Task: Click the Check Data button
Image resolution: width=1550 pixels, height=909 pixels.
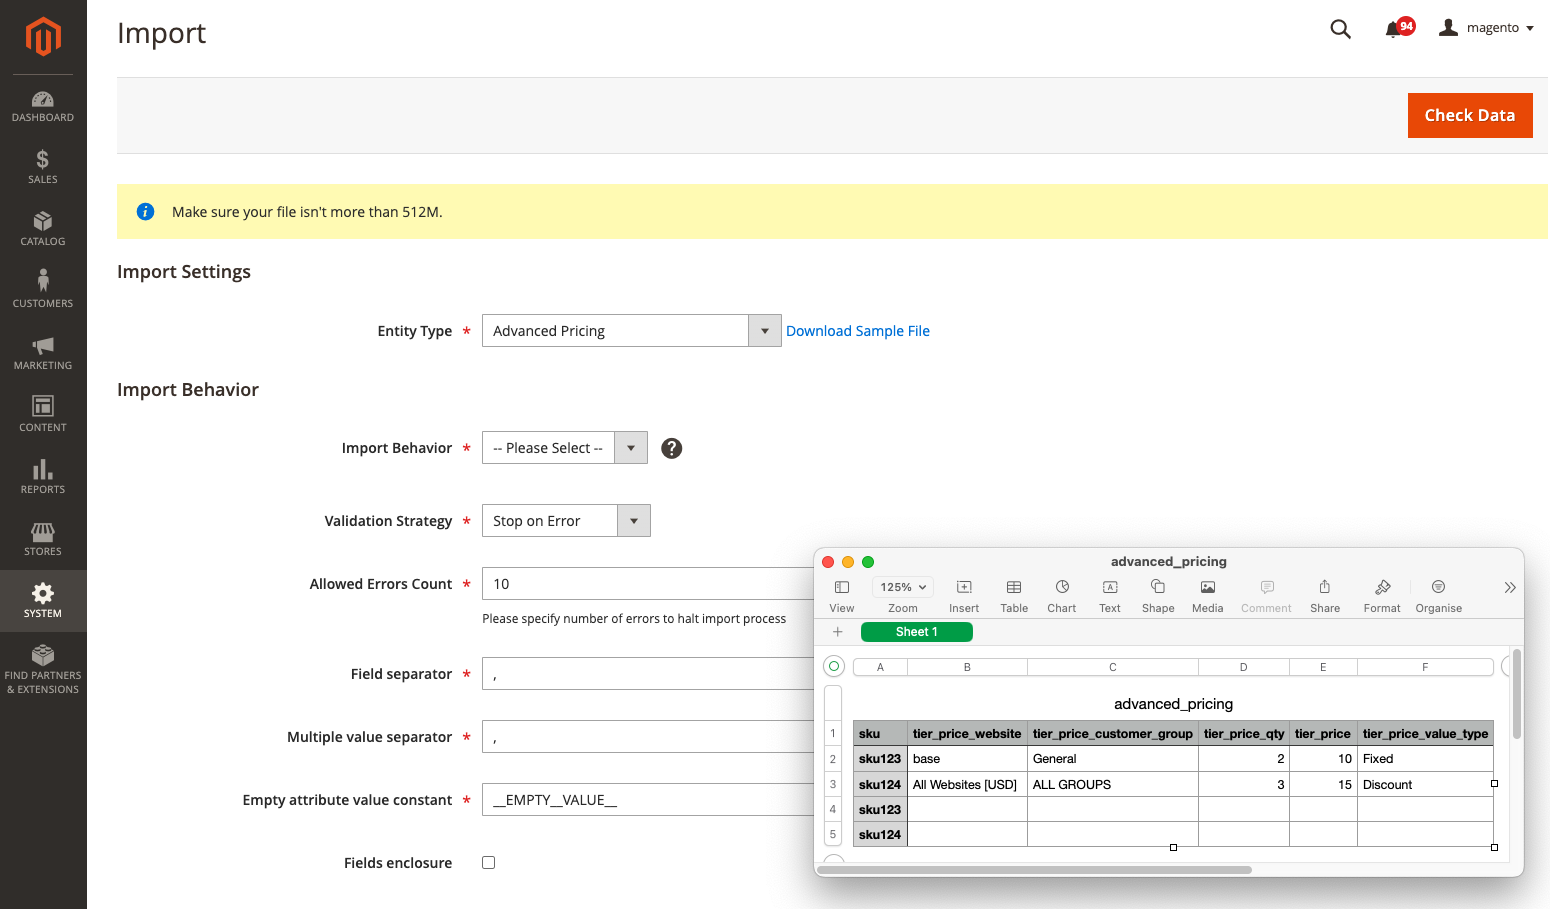Action: point(1469,115)
